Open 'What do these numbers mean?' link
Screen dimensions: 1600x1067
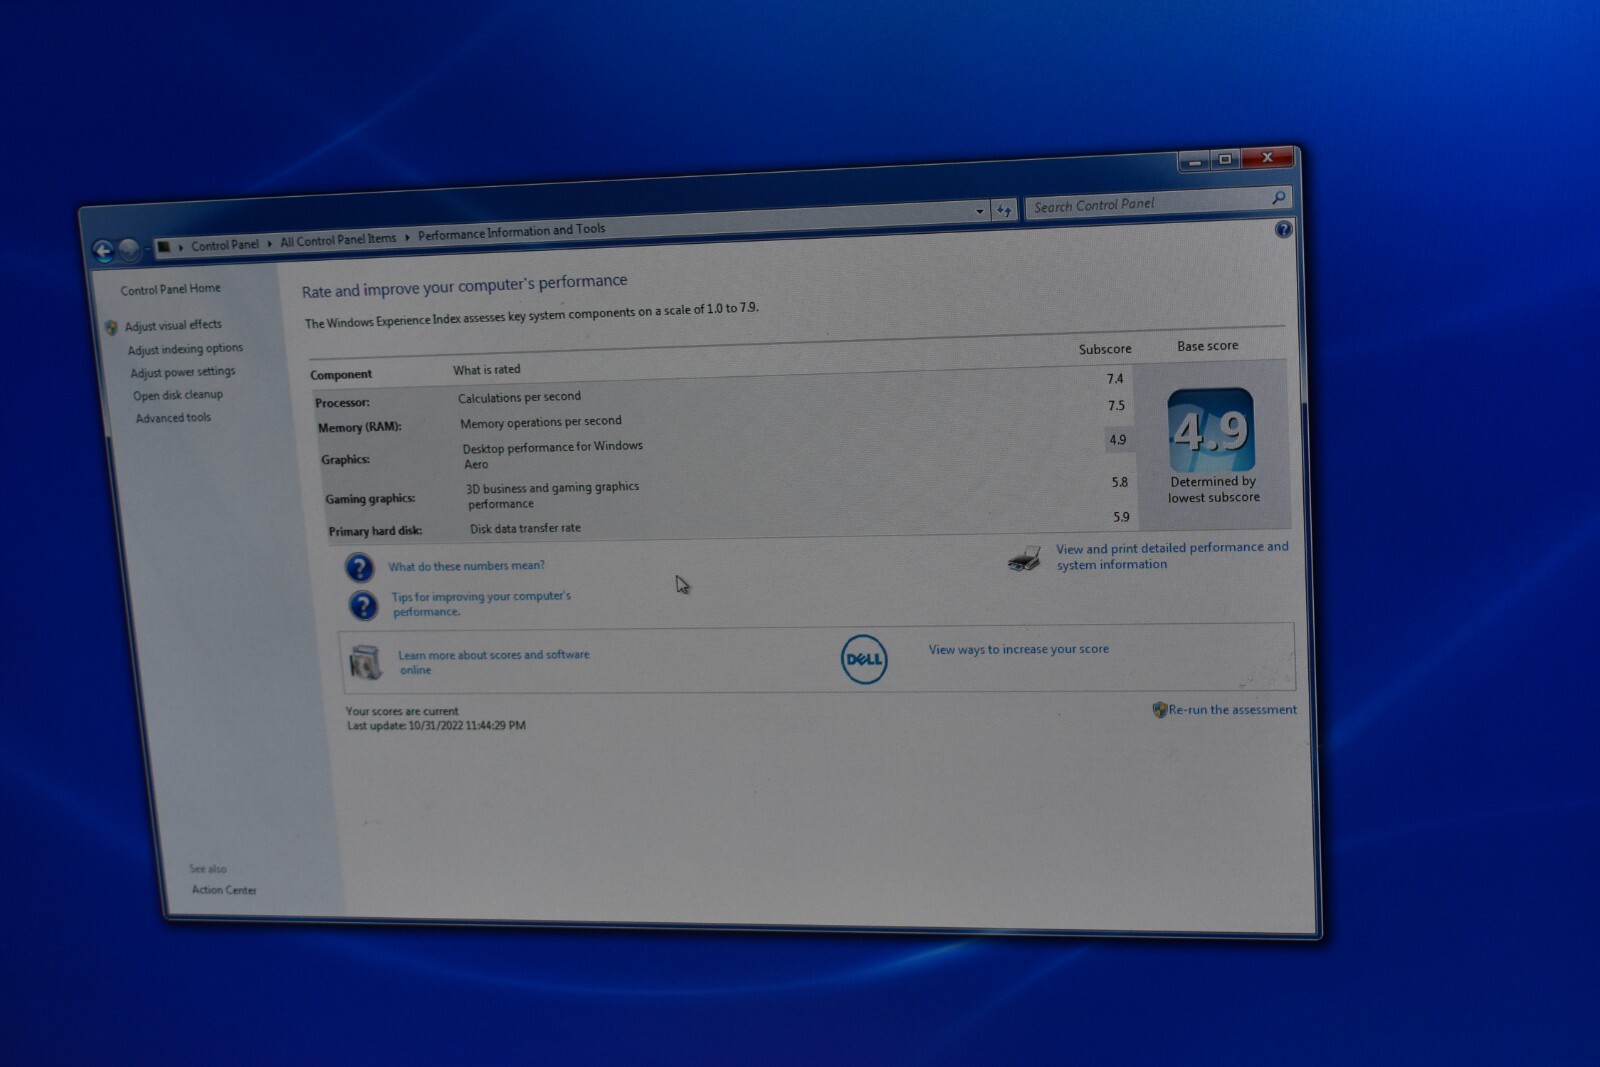coord(467,566)
